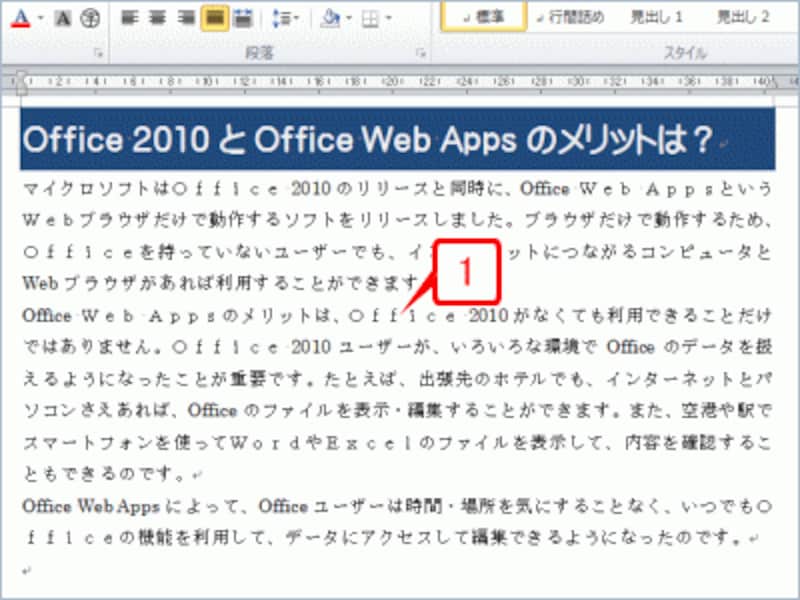Open the font color dropdown arrow

pyautogui.click(x=41, y=18)
